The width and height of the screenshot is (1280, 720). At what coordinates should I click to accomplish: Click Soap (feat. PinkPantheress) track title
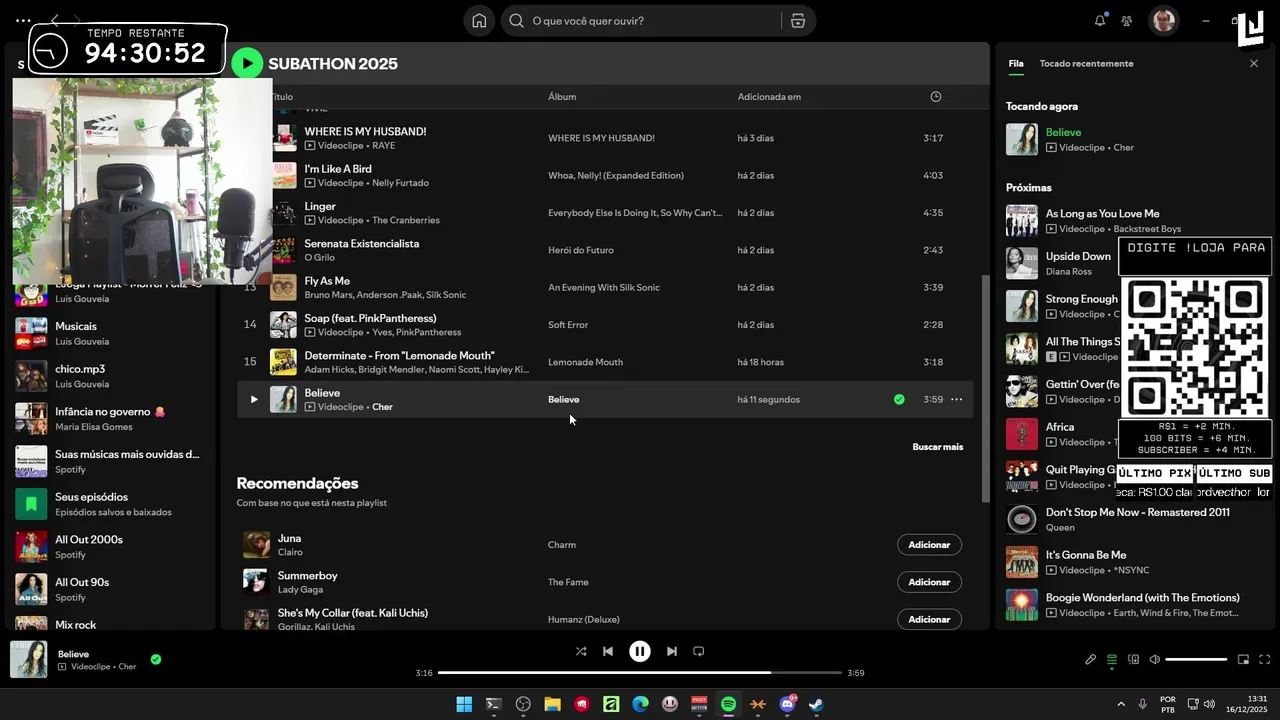[x=370, y=318]
